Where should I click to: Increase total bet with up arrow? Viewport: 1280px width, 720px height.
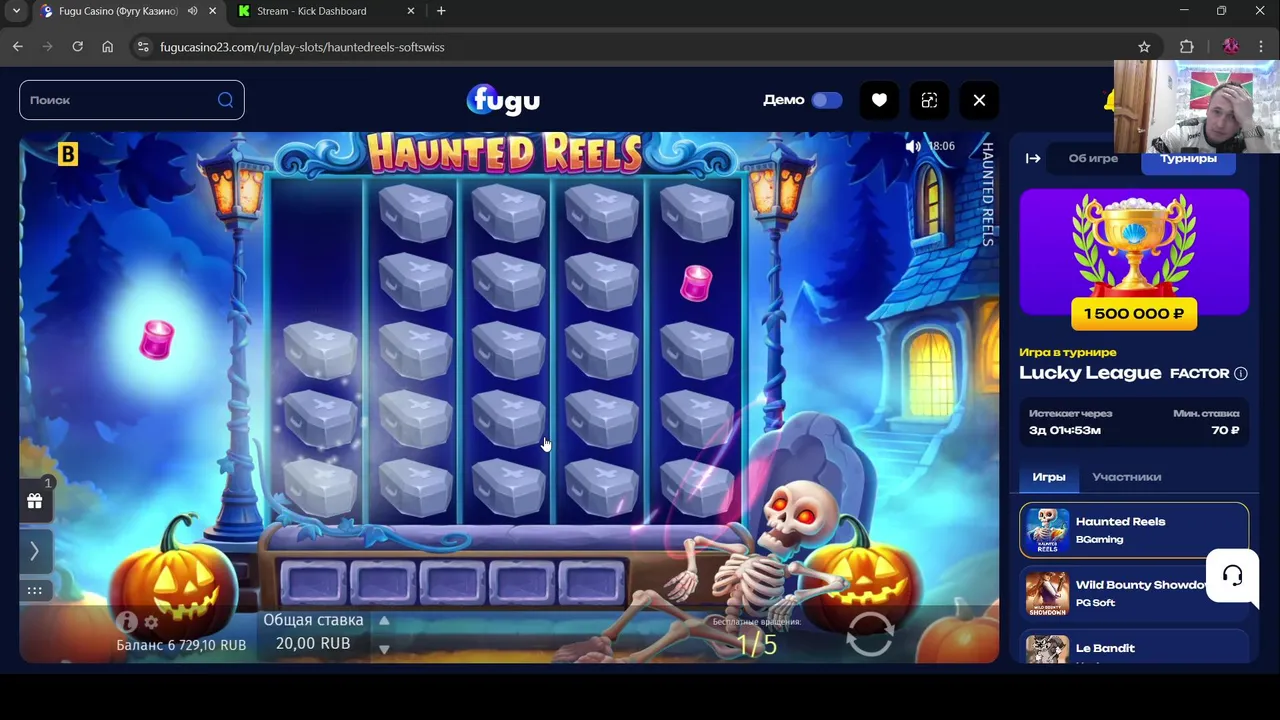(x=384, y=621)
